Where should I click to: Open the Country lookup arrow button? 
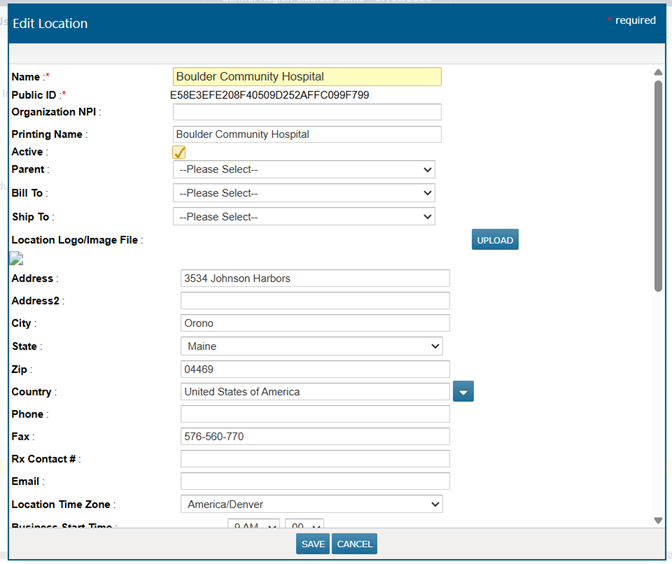coord(463,392)
